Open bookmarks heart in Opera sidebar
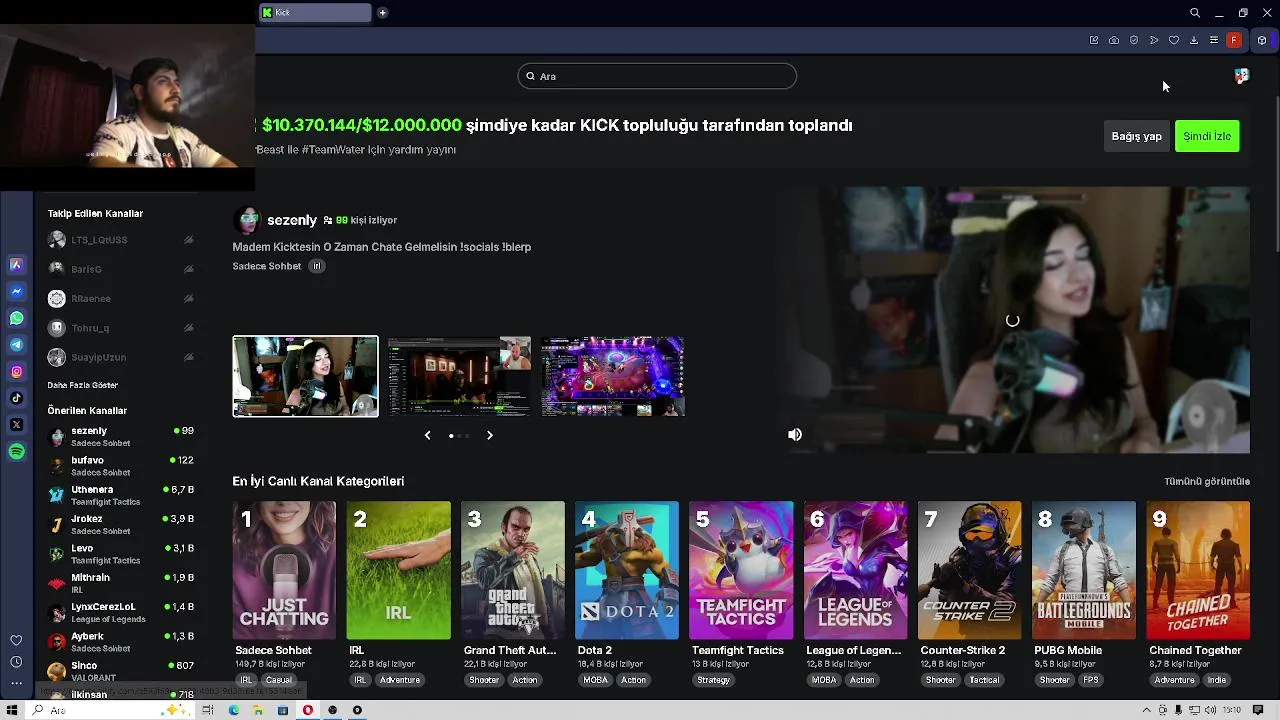The height and width of the screenshot is (720, 1280). 16,640
